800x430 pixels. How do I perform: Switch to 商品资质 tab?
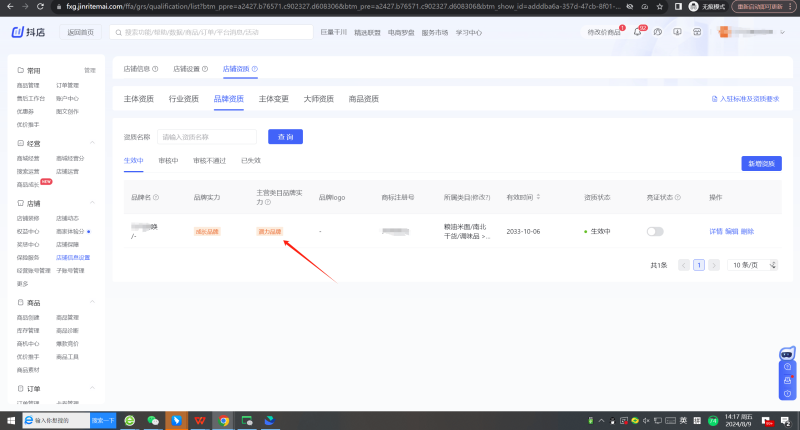[363, 99]
